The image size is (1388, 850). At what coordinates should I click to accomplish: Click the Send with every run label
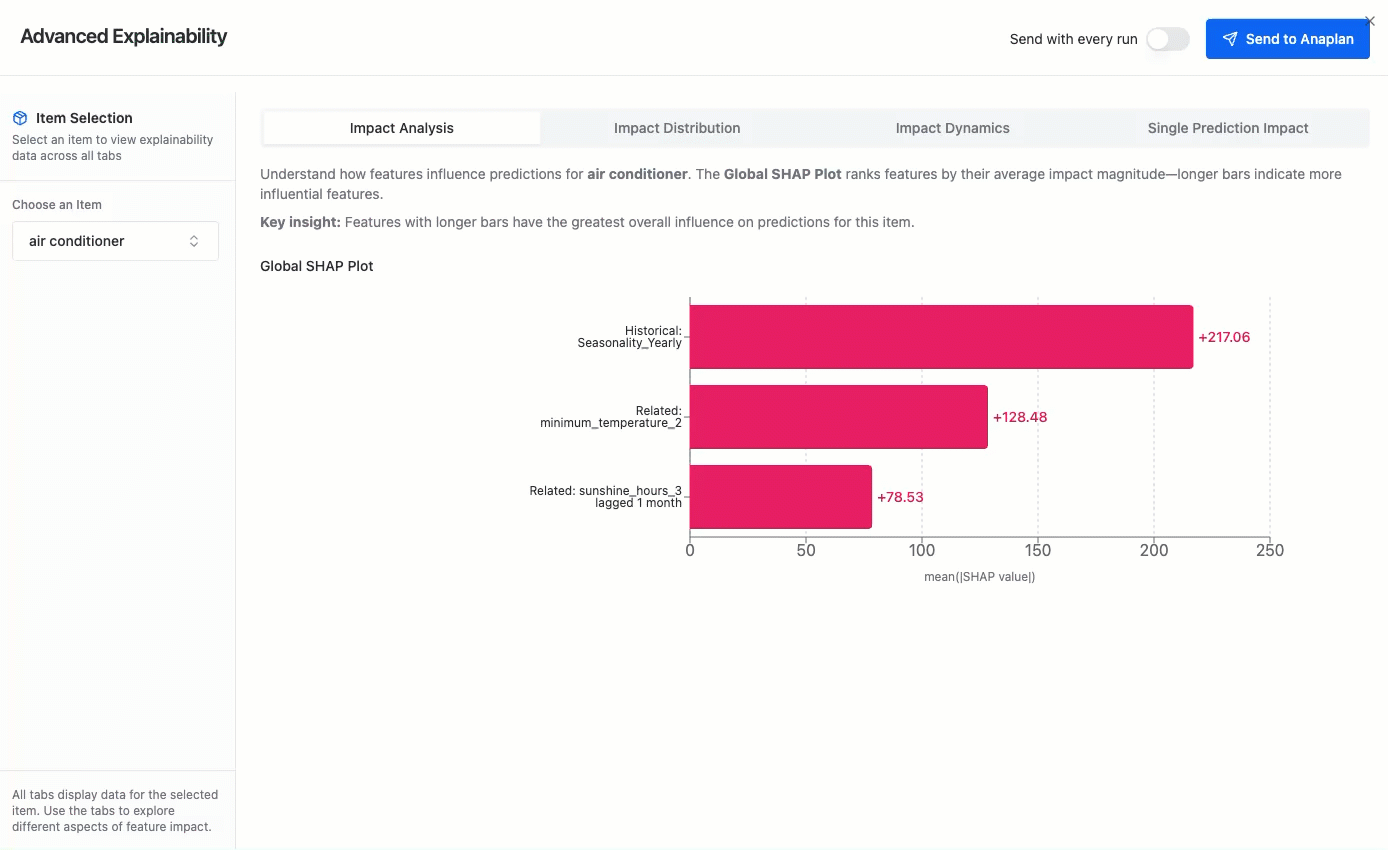[x=1074, y=39]
